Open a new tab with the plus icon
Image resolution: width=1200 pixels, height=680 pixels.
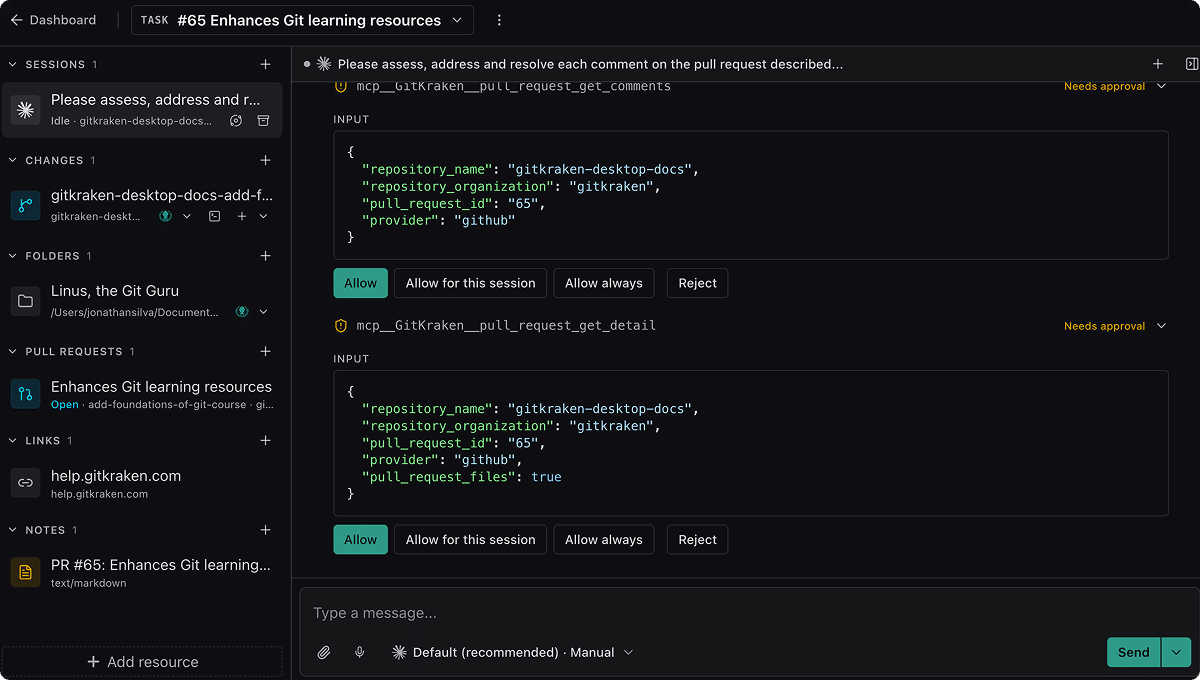1158,64
